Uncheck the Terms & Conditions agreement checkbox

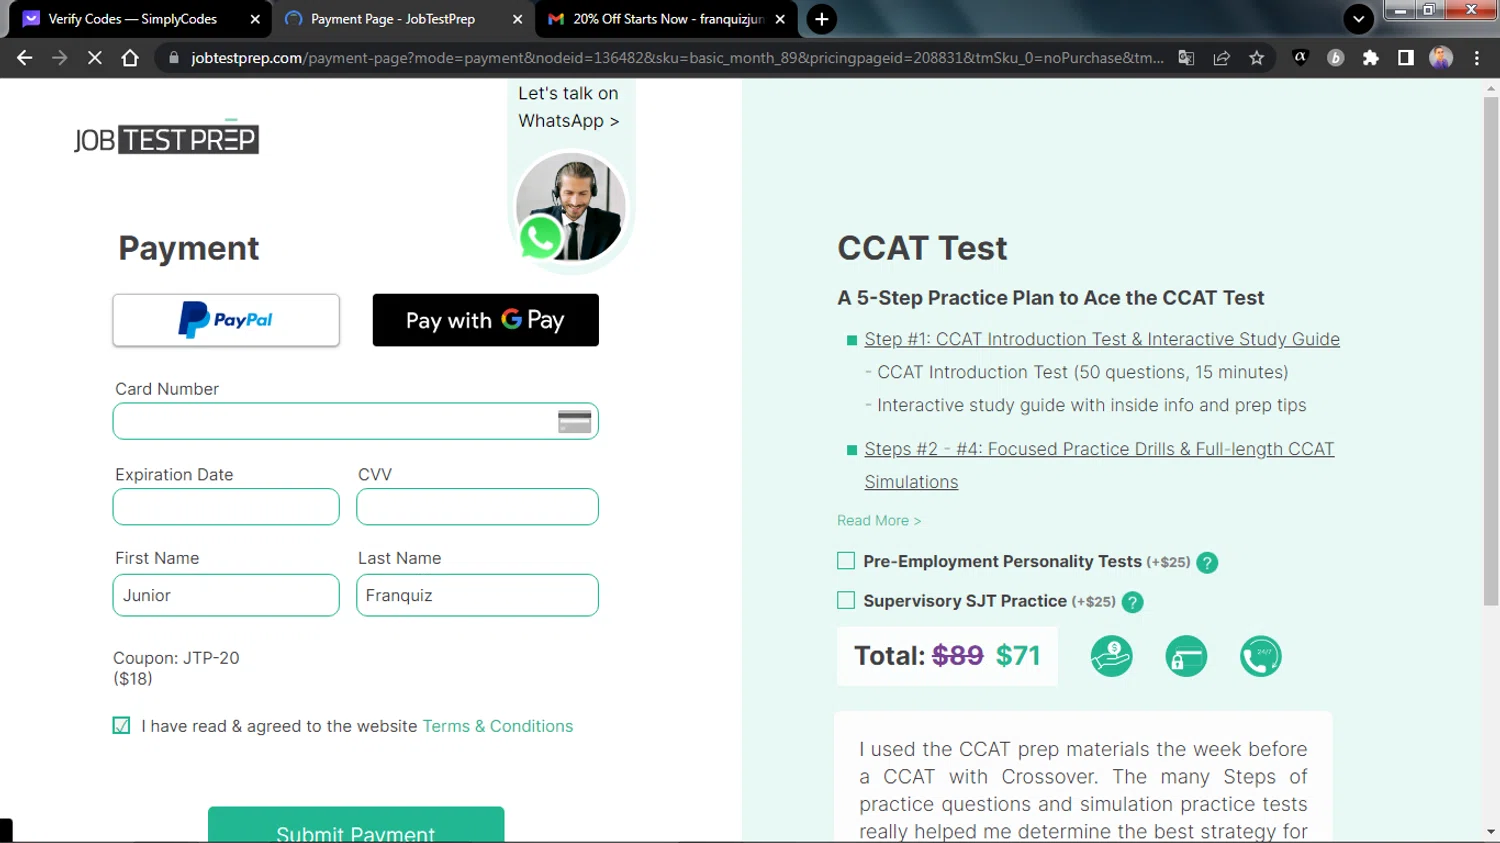(x=121, y=726)
